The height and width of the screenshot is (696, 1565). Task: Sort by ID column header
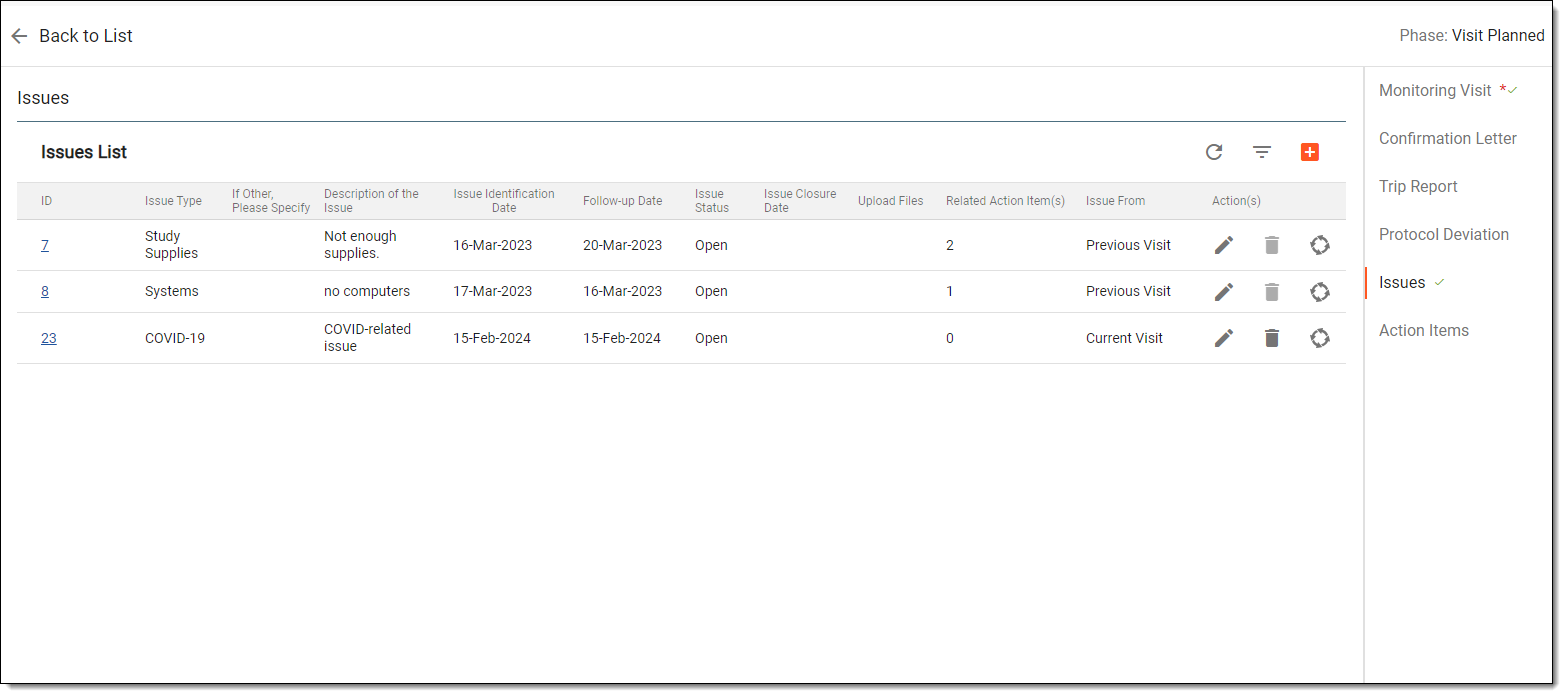[x=46, y=201]
